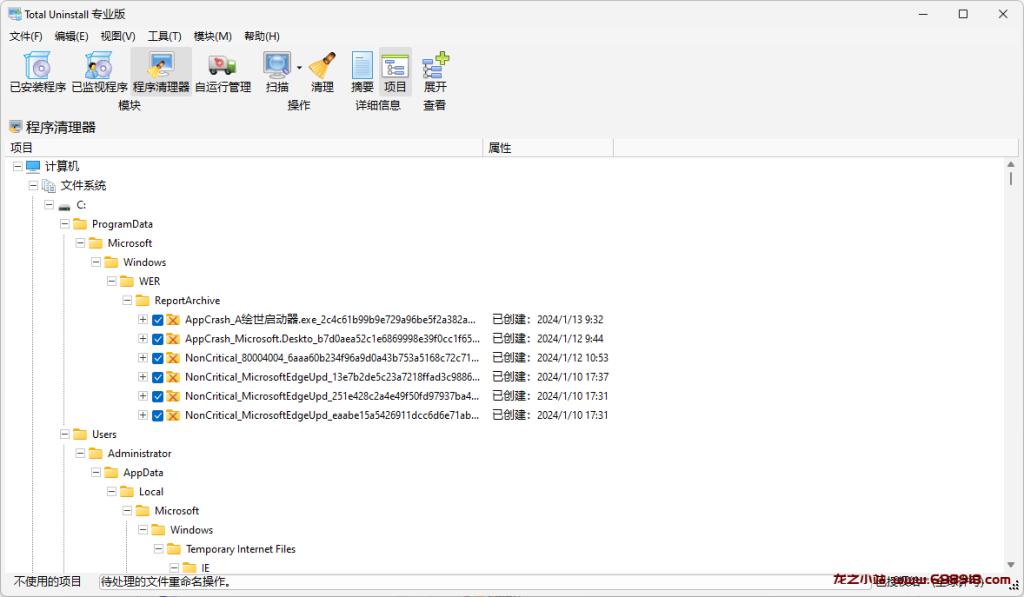Image resolution: width=1024 pixels, height=597 pixels.
Task: Click the 属性 column header
Action: 548,148
